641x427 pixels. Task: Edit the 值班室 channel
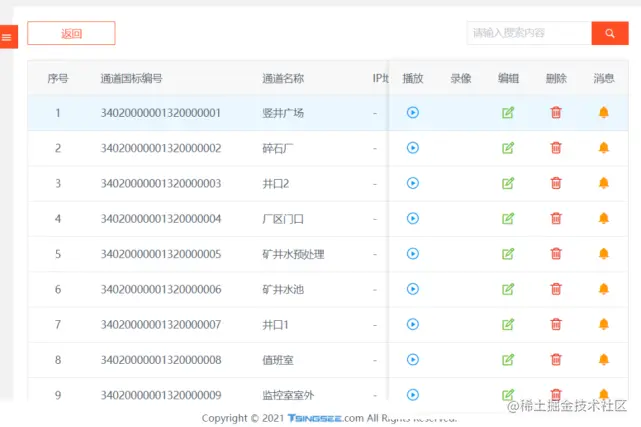(508, 360)
